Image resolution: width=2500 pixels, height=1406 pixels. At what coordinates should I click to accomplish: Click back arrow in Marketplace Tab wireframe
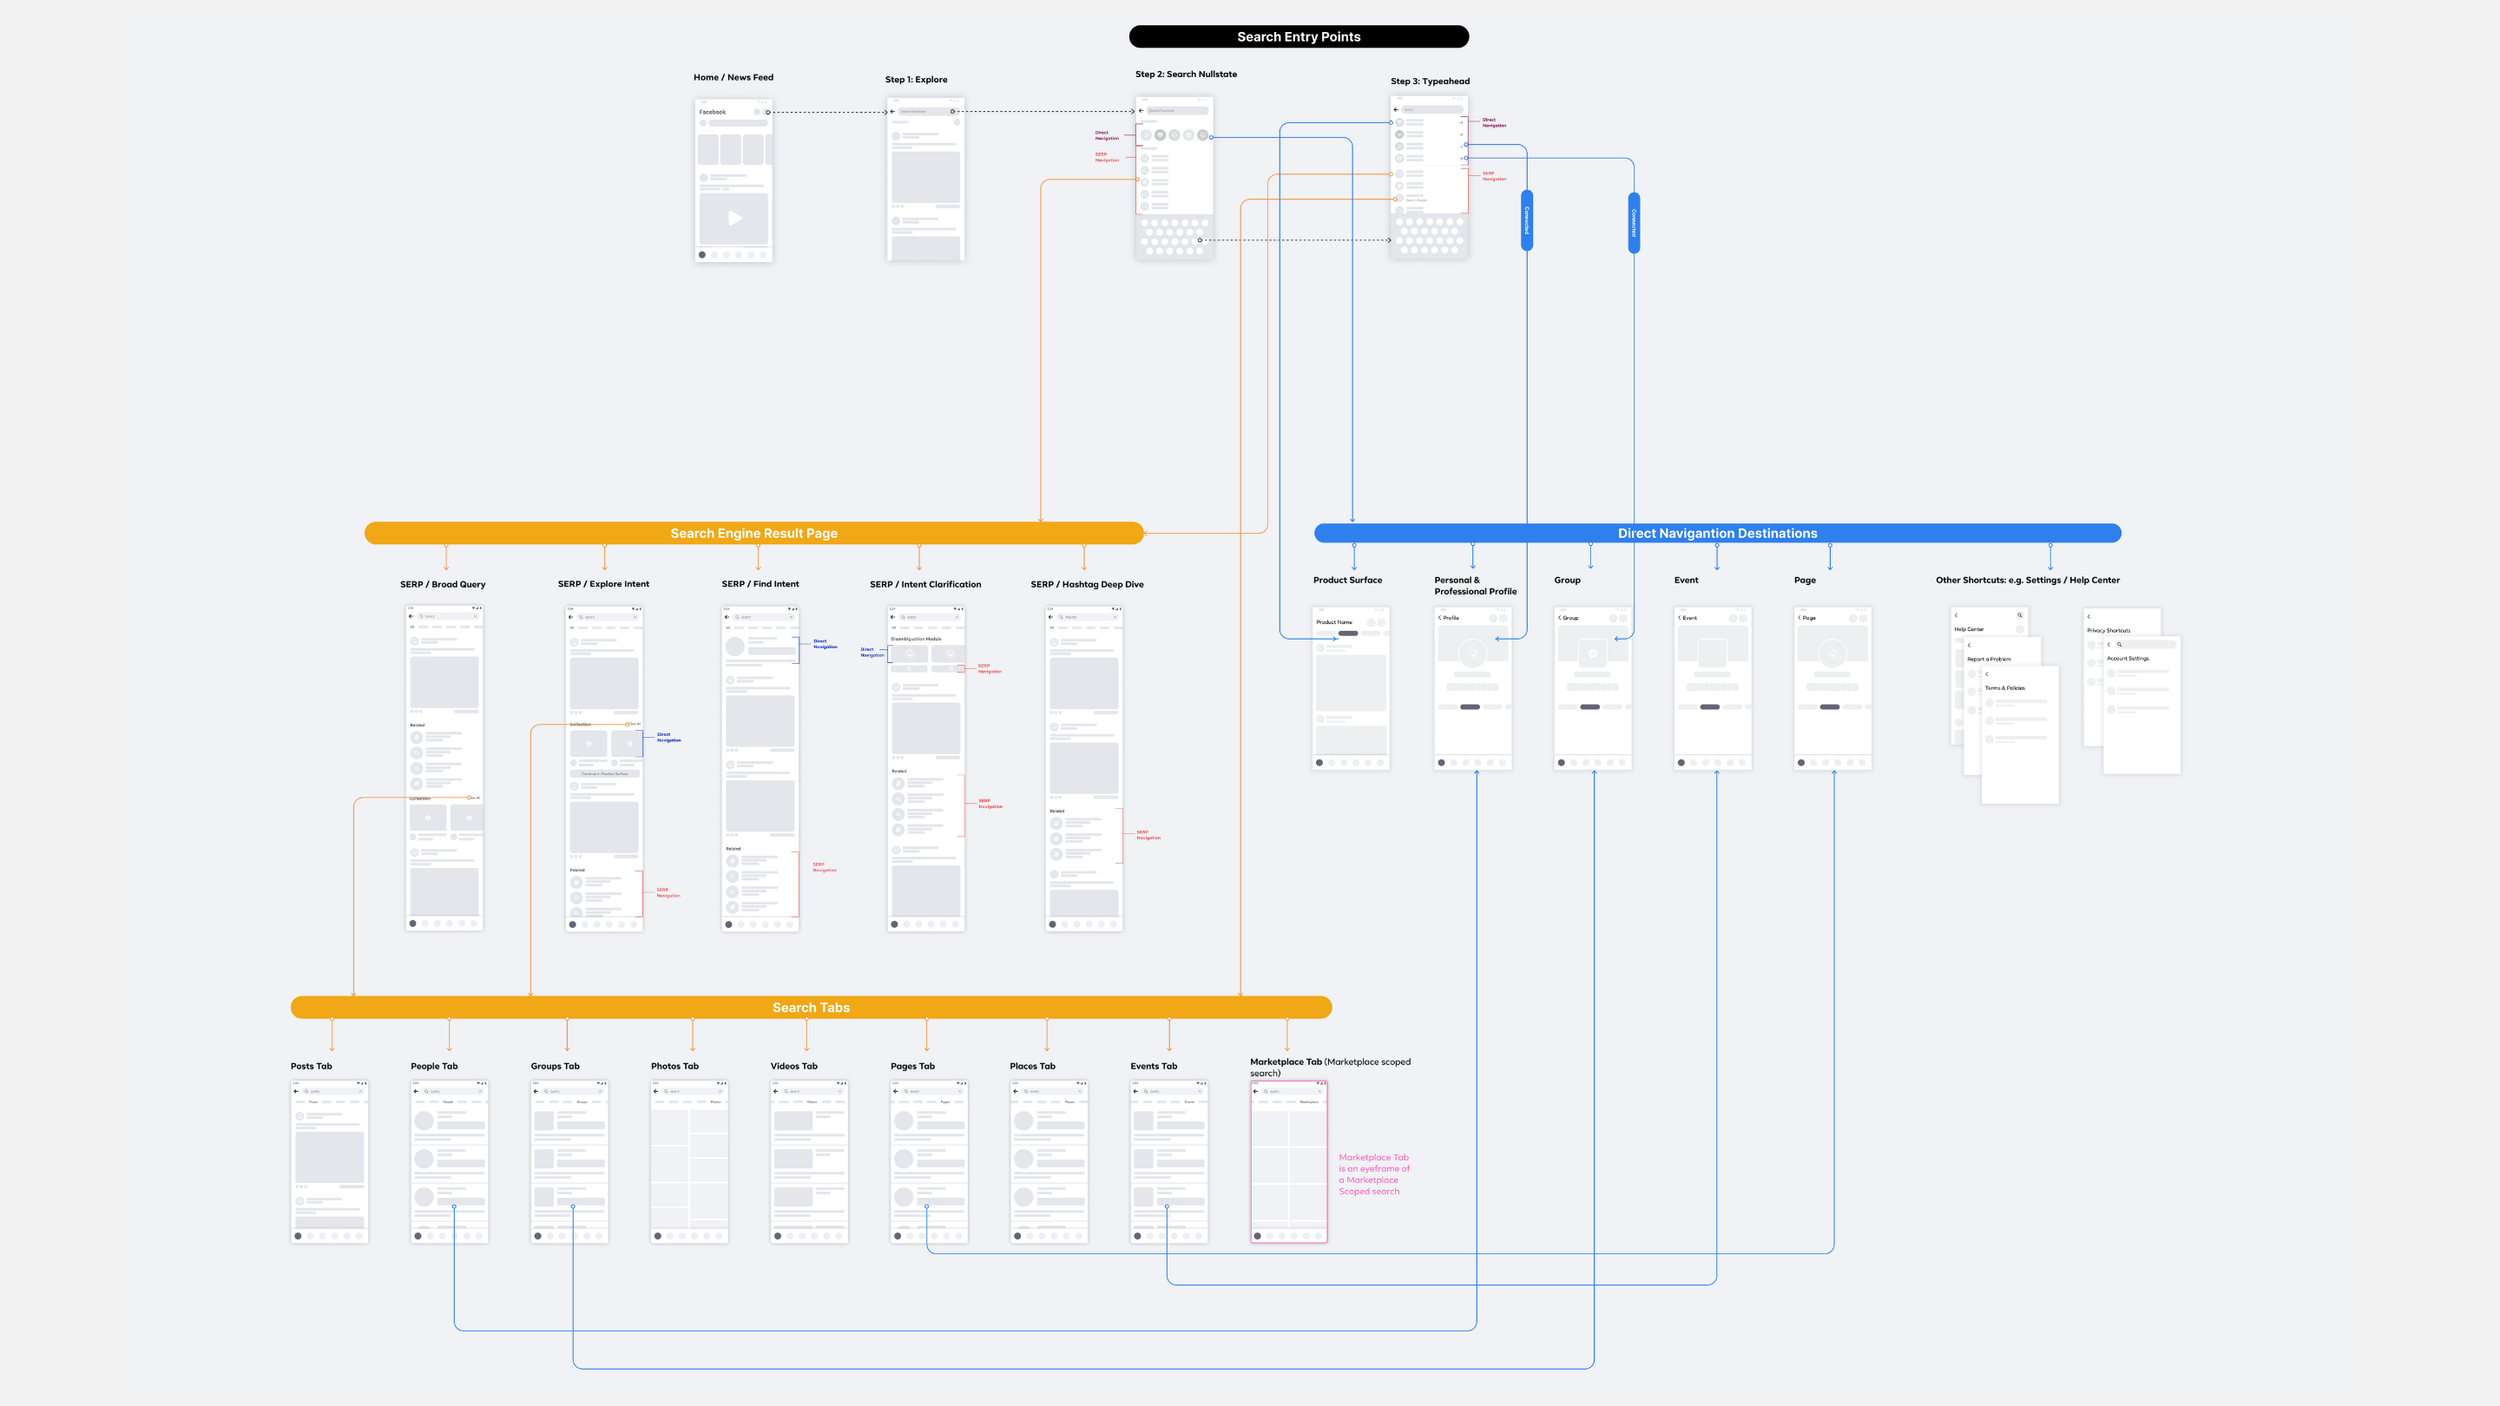[1256, 1091]
